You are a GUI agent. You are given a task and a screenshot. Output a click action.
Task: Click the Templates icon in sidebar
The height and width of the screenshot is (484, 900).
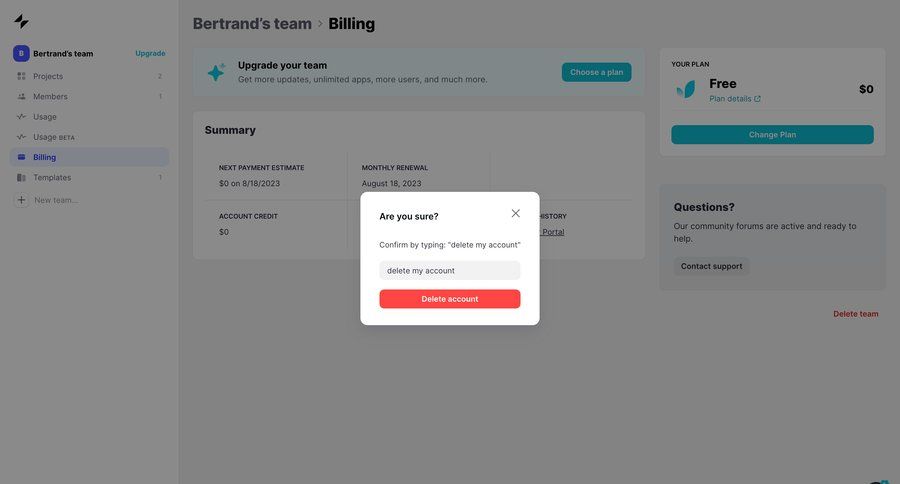pos(21,178)
